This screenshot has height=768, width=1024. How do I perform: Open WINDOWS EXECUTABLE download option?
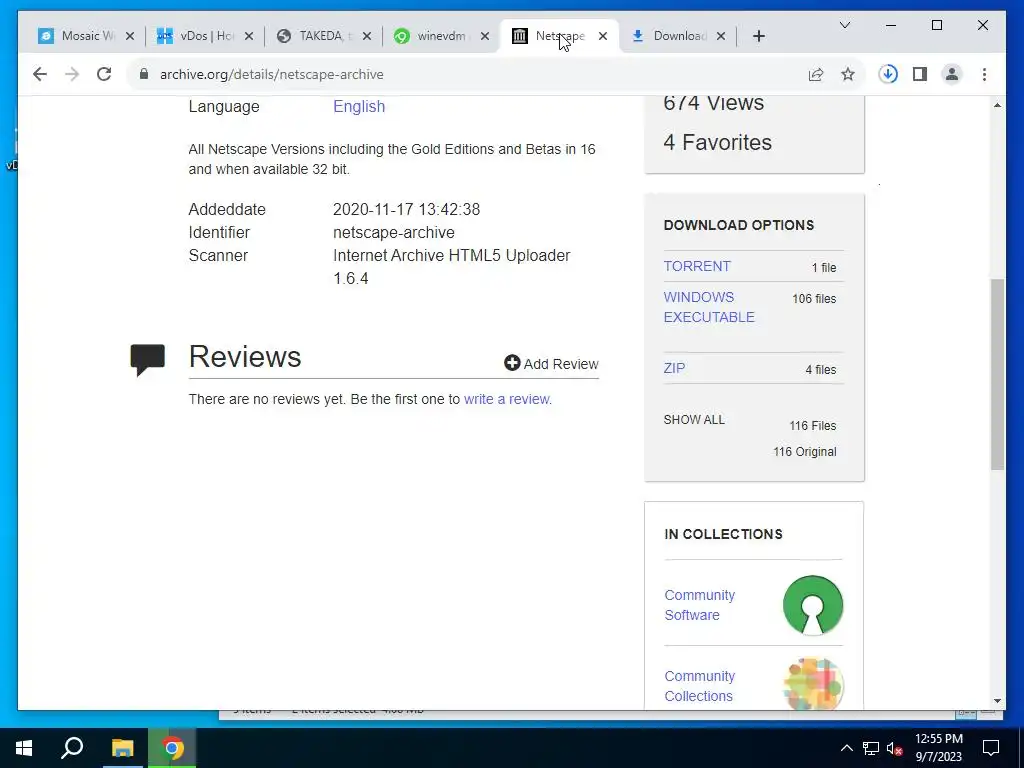click(709, 307)
